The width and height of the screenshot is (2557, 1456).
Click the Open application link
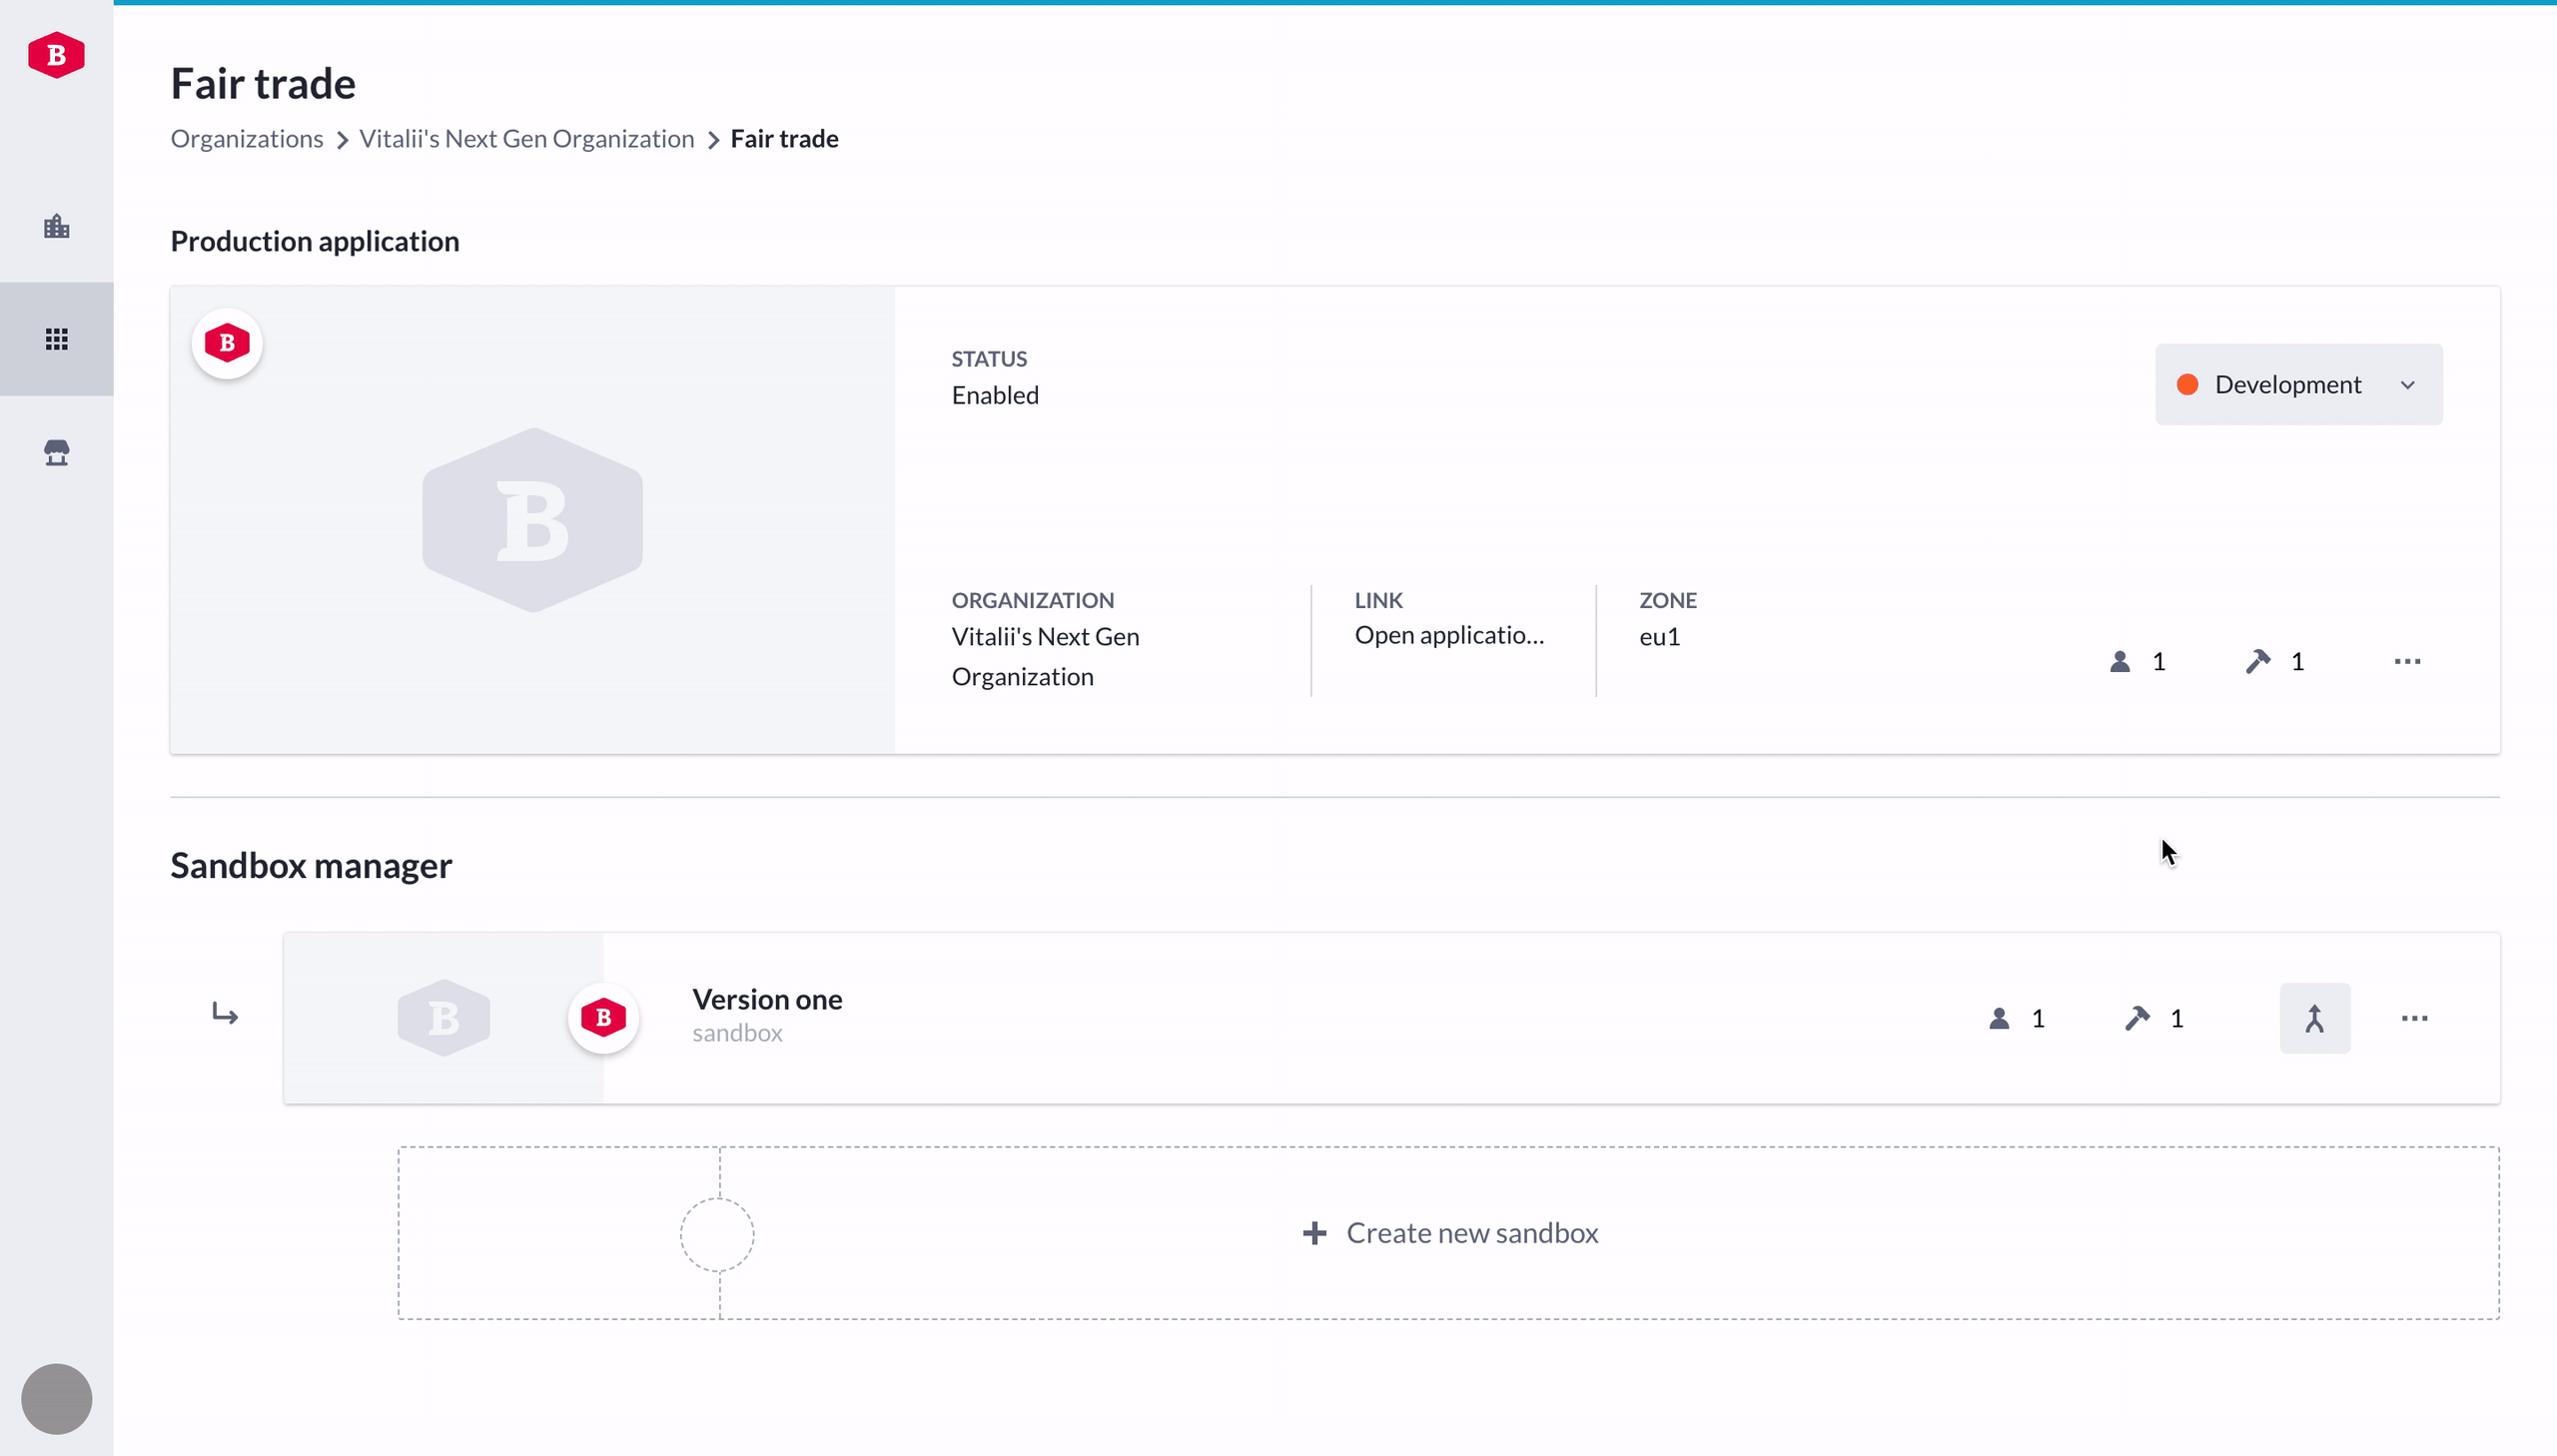pos(1448,635)
